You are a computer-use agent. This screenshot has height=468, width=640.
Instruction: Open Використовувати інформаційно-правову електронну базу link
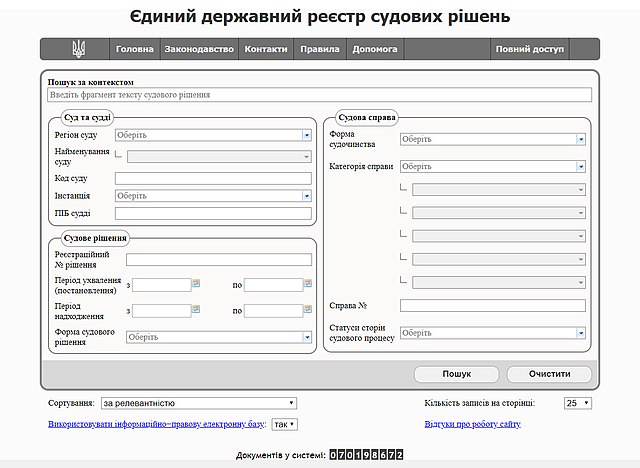click(156, 424)
